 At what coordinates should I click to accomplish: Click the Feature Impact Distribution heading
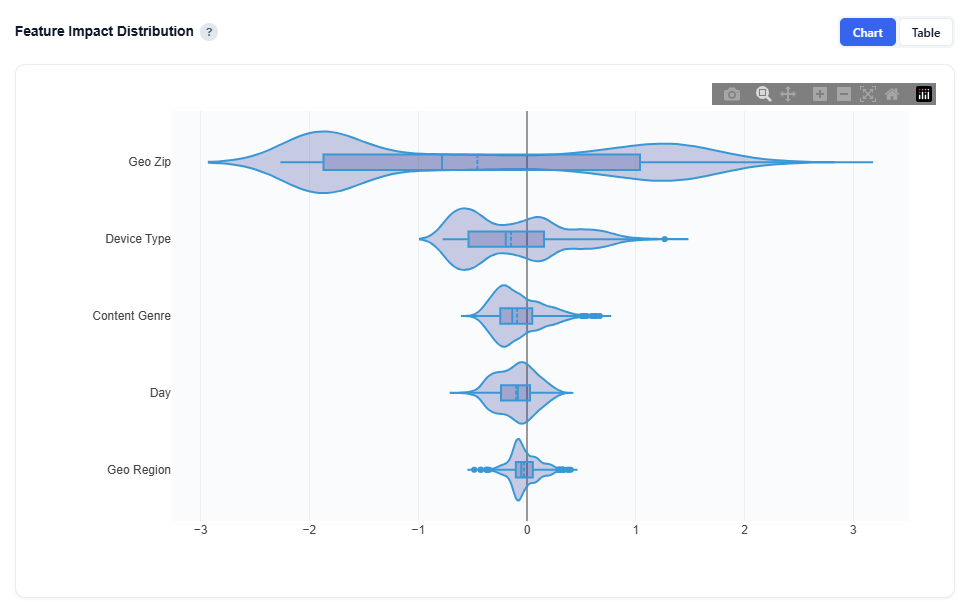pos(104,32)
